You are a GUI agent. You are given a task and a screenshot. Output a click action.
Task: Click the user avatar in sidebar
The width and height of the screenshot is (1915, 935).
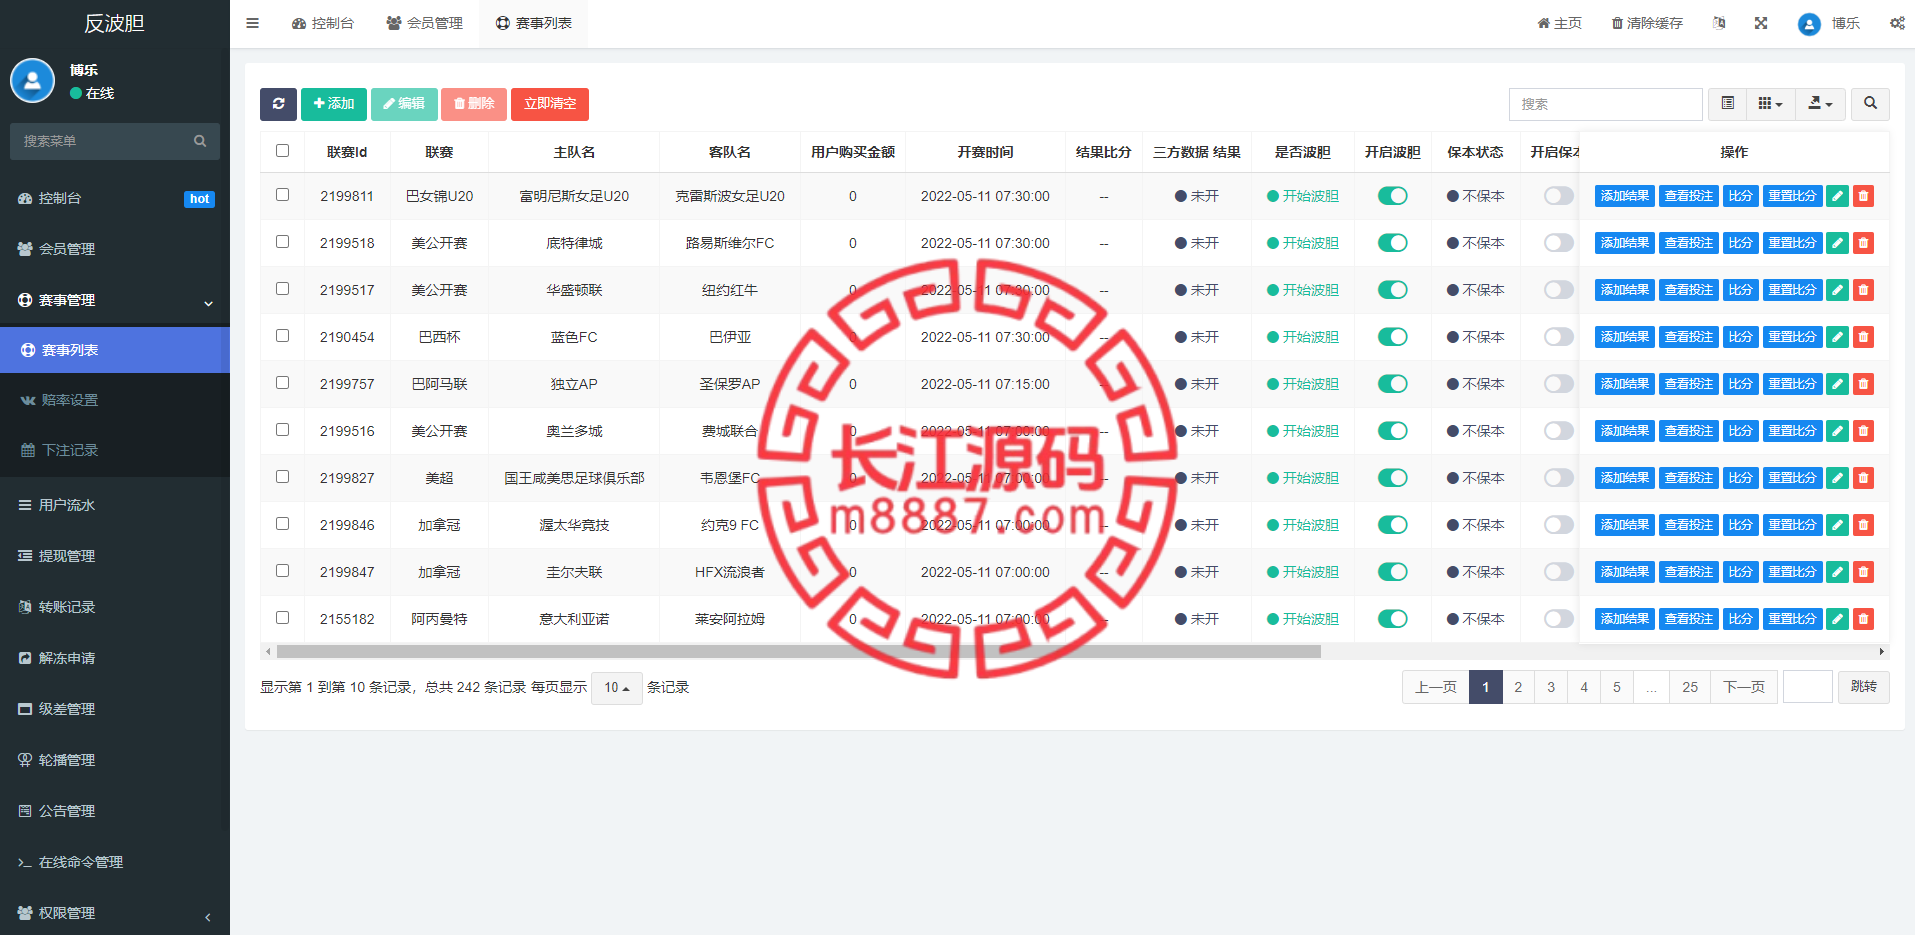pos(32,81)
